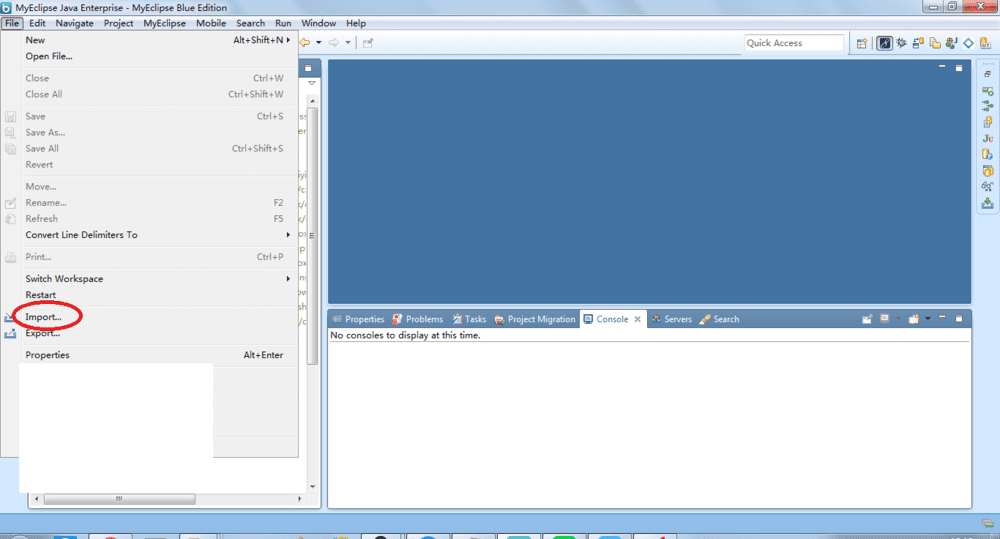The height and width of the screenshot is (539, 1000).
Task: Click the Quick Access search field
Action: click(x=793, y=43)
